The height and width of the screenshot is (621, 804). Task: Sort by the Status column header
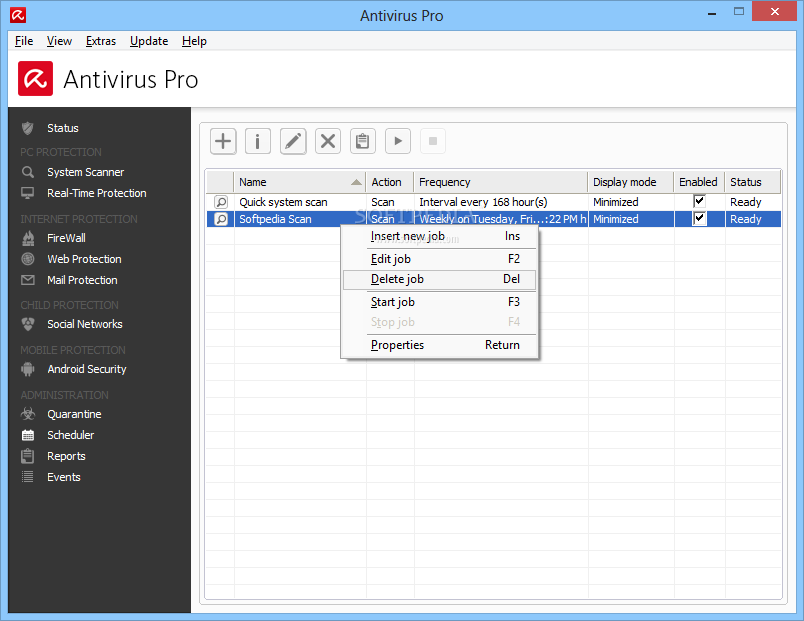click(753, 182)
